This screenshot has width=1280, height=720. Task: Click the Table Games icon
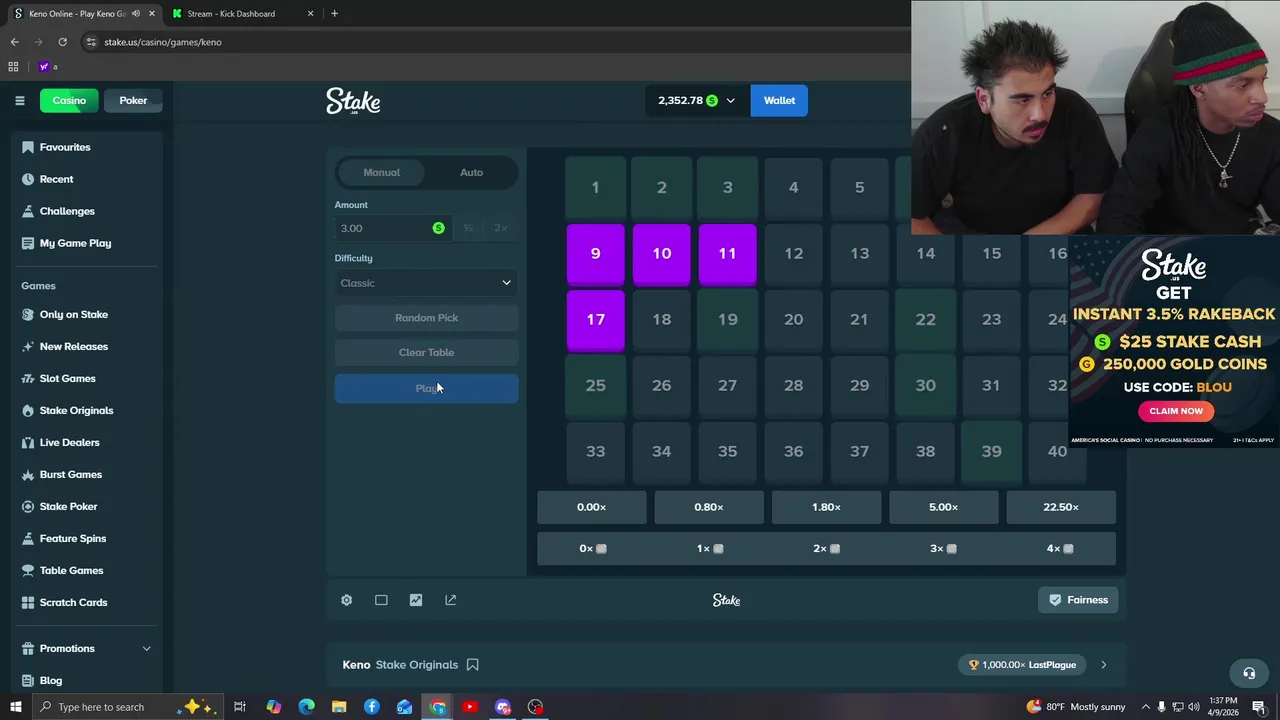[x=28, y=570]
